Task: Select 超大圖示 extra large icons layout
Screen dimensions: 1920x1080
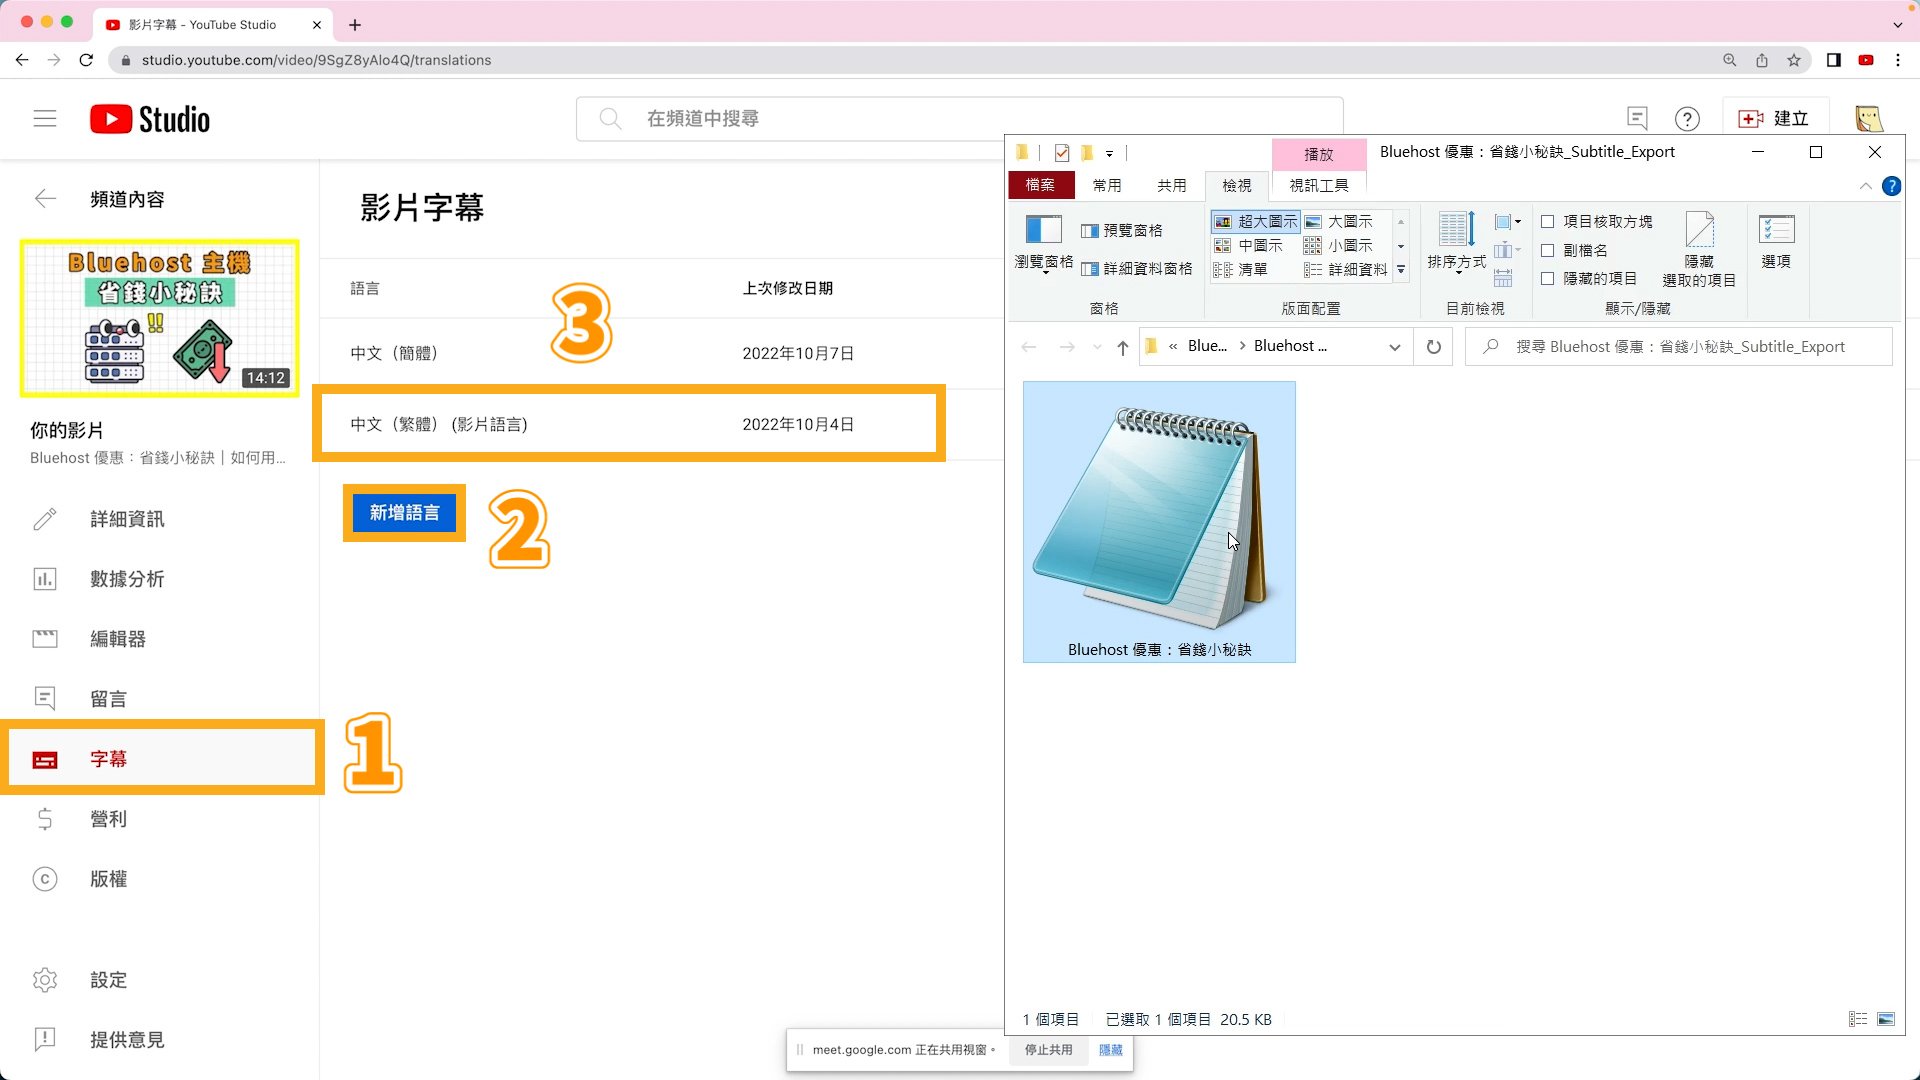Action: 1256,222
